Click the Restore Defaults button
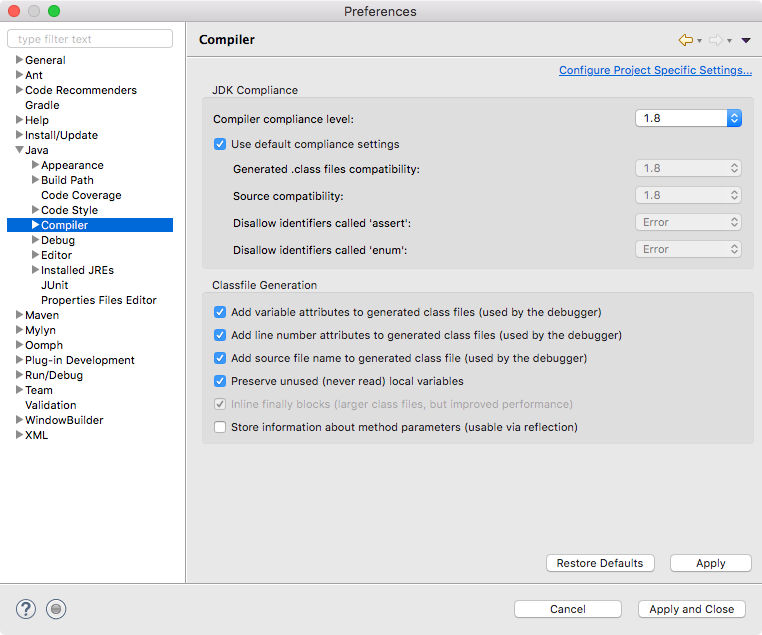762x635 pixels. tap(600, 563)
